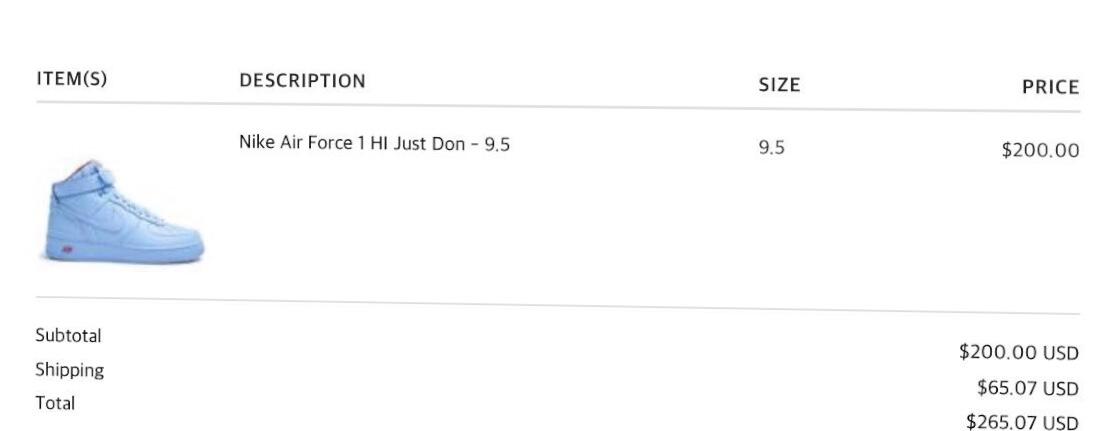Click the red logo on the sneaker heel
Image resolution: width=1098 pixels, height=431 pixels.
pyautogui.click(x=67, y=248)
